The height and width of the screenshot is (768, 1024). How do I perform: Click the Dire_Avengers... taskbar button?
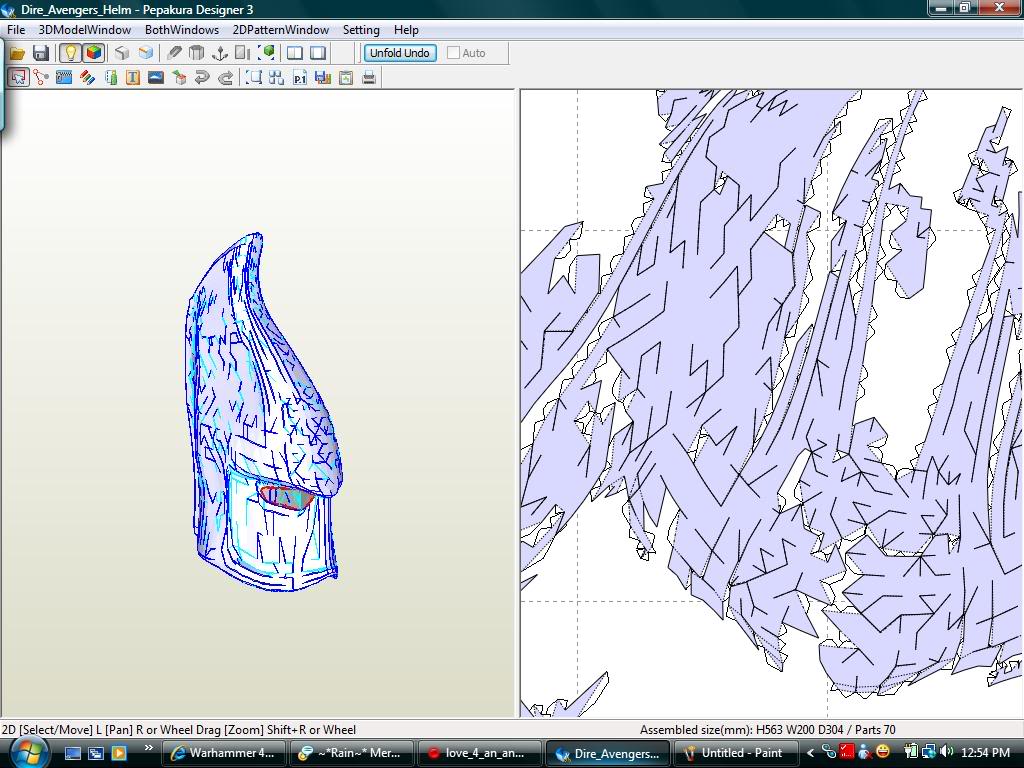coord(607,753)
